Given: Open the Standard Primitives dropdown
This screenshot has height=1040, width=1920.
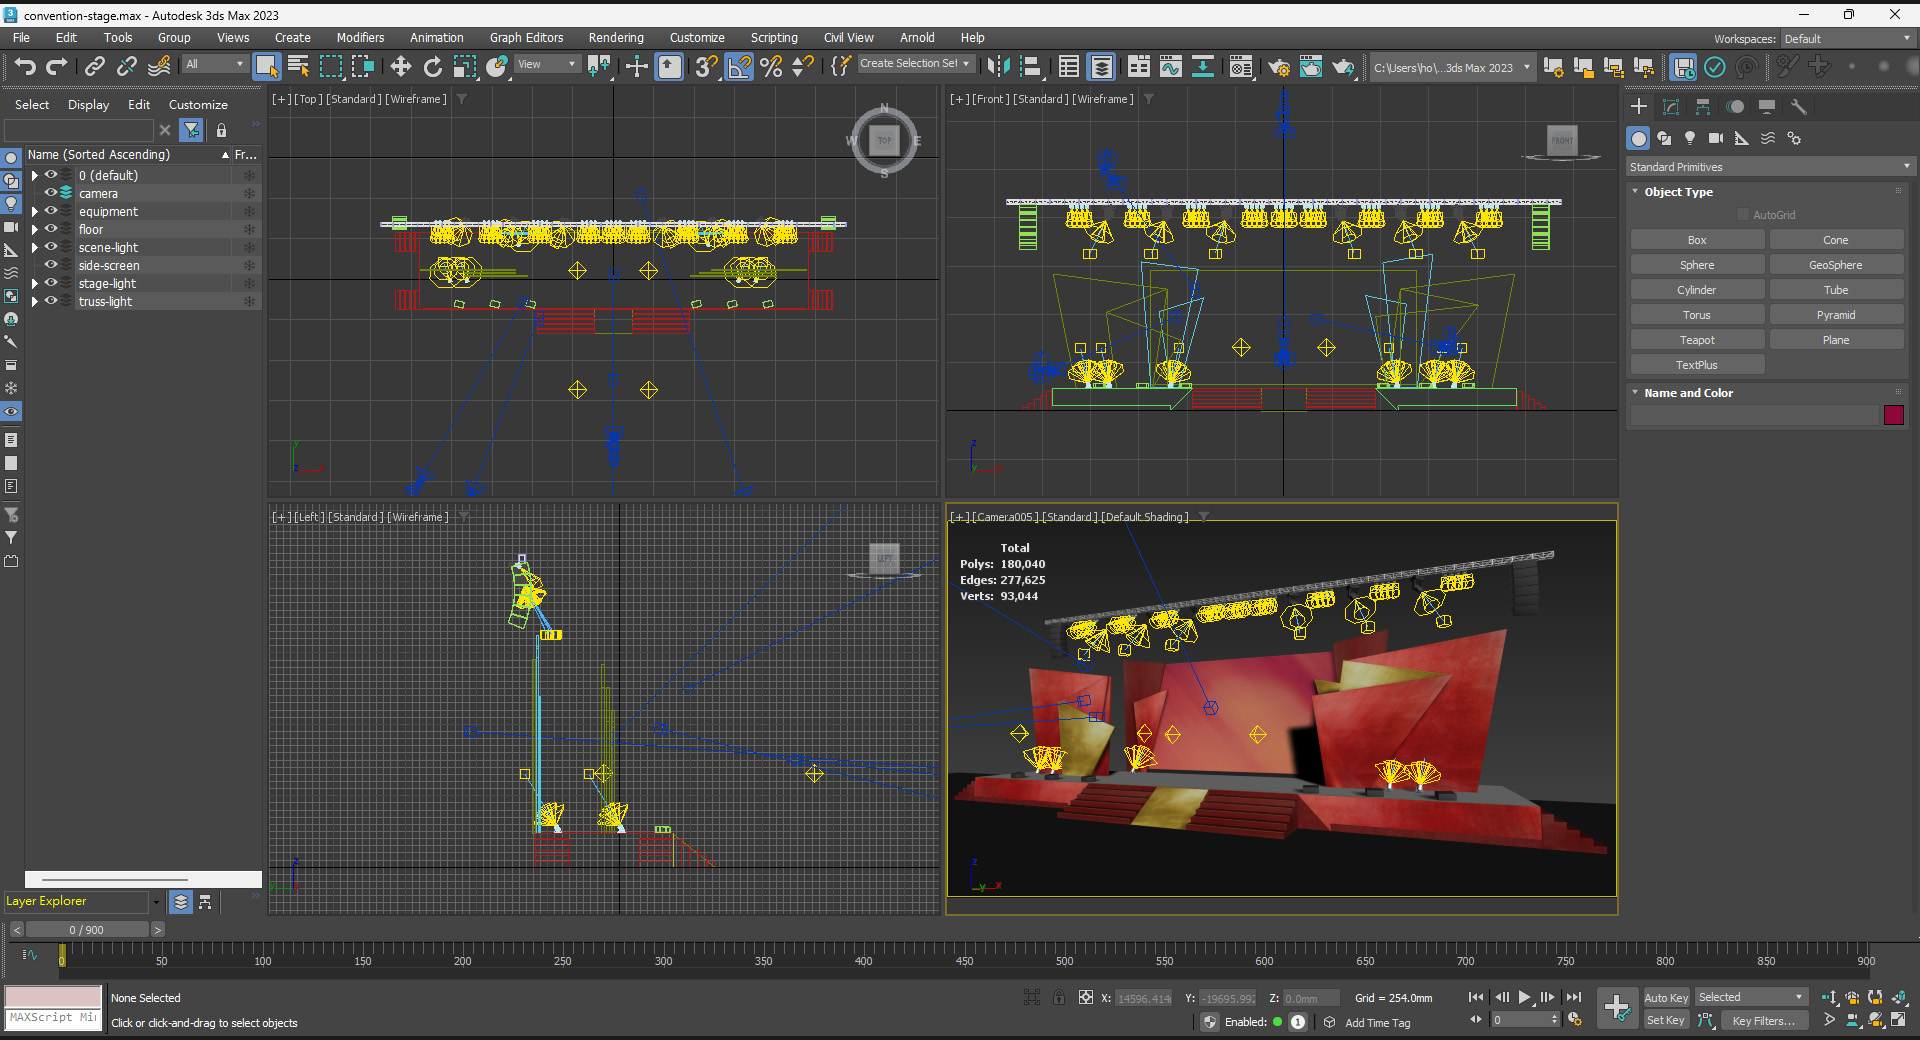Looking at the screenshot, I should pyautogui.click(x=1769, y=167).
